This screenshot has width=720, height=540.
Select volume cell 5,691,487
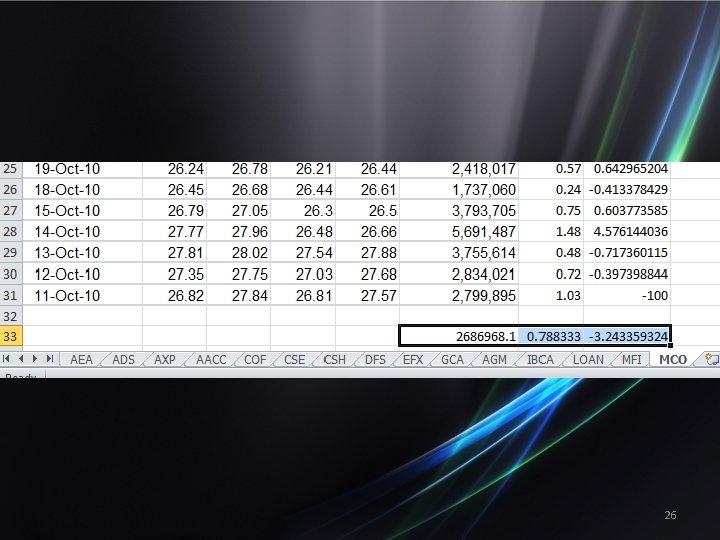[x=459, y=231]
